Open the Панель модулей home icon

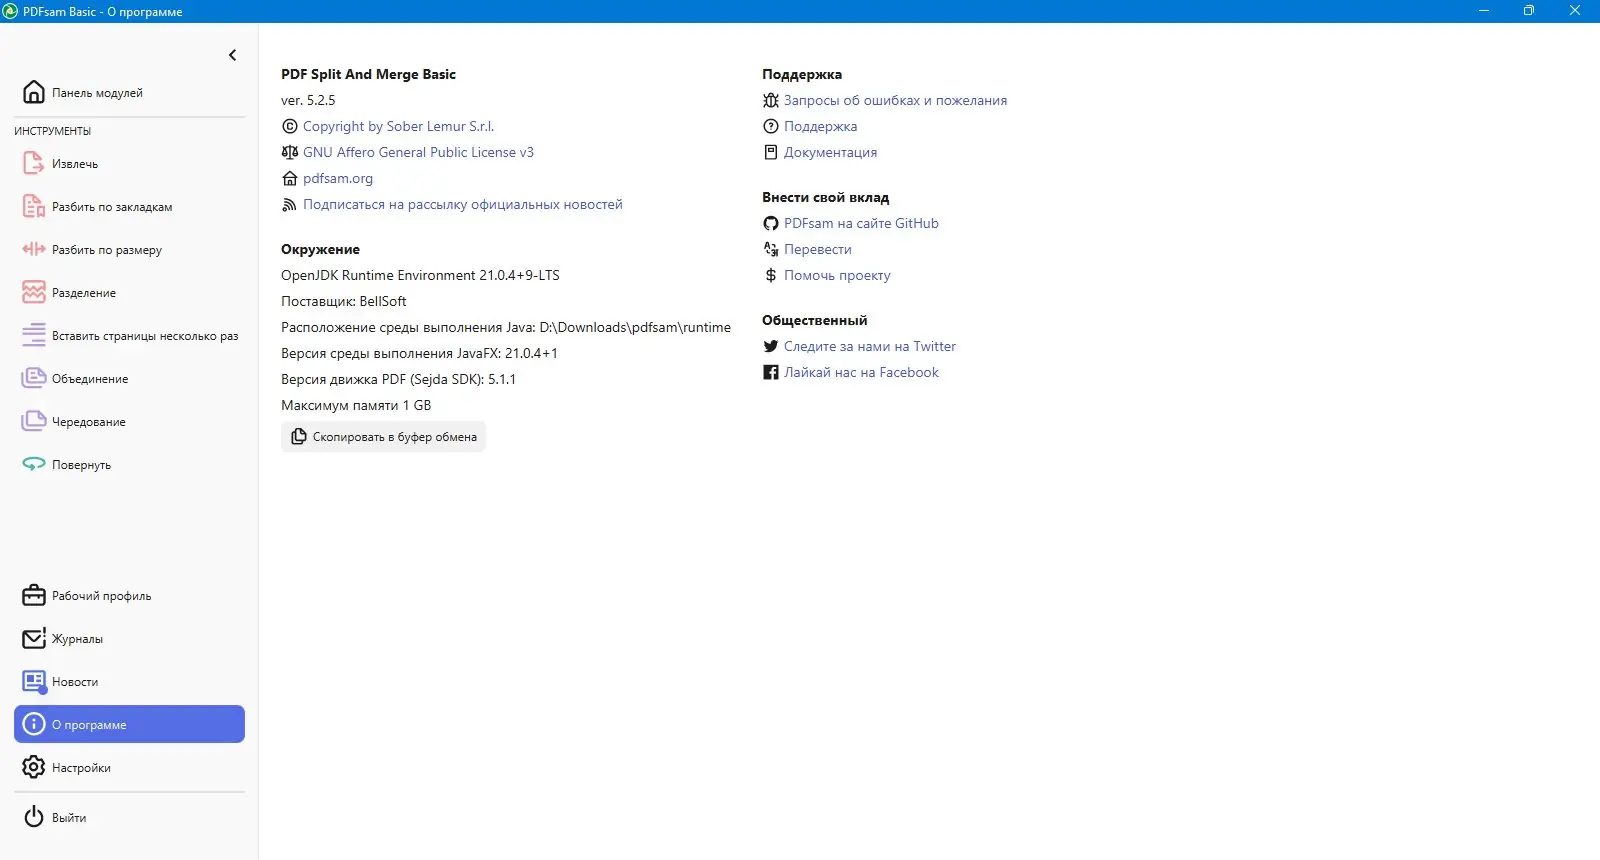[x=34, y=92]
